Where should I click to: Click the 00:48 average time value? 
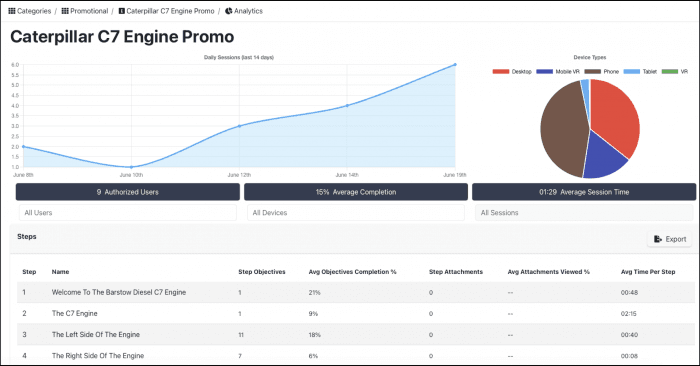pyautogui.click(x=629, y=293)
